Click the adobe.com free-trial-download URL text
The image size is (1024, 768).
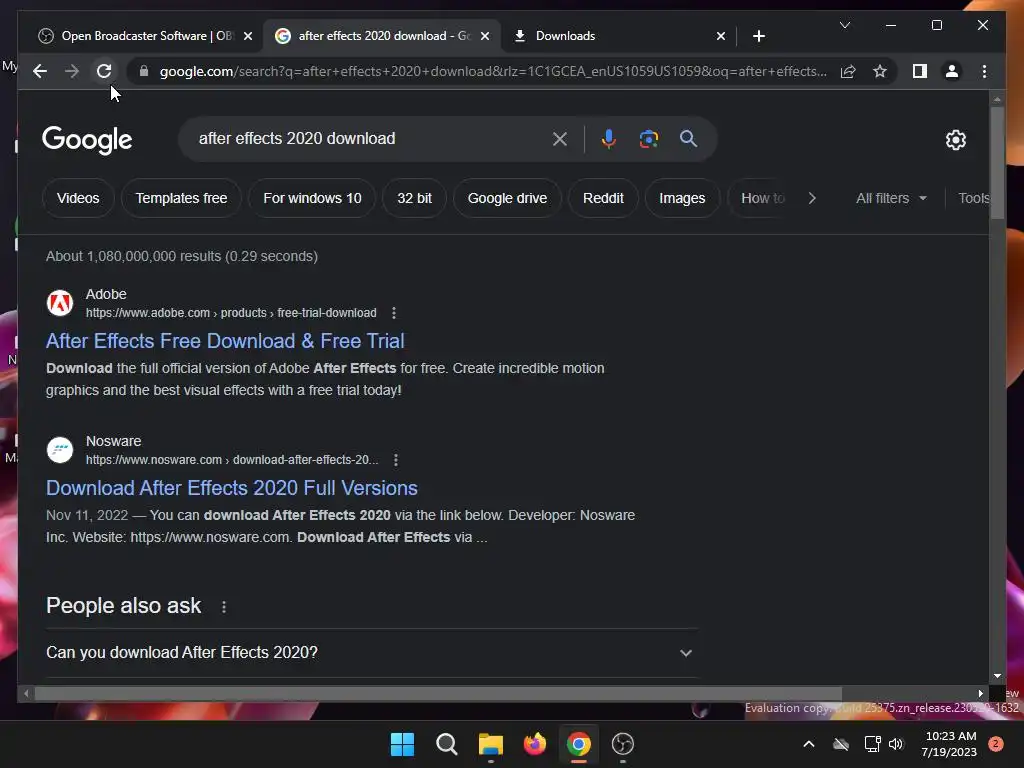[231, 313]
